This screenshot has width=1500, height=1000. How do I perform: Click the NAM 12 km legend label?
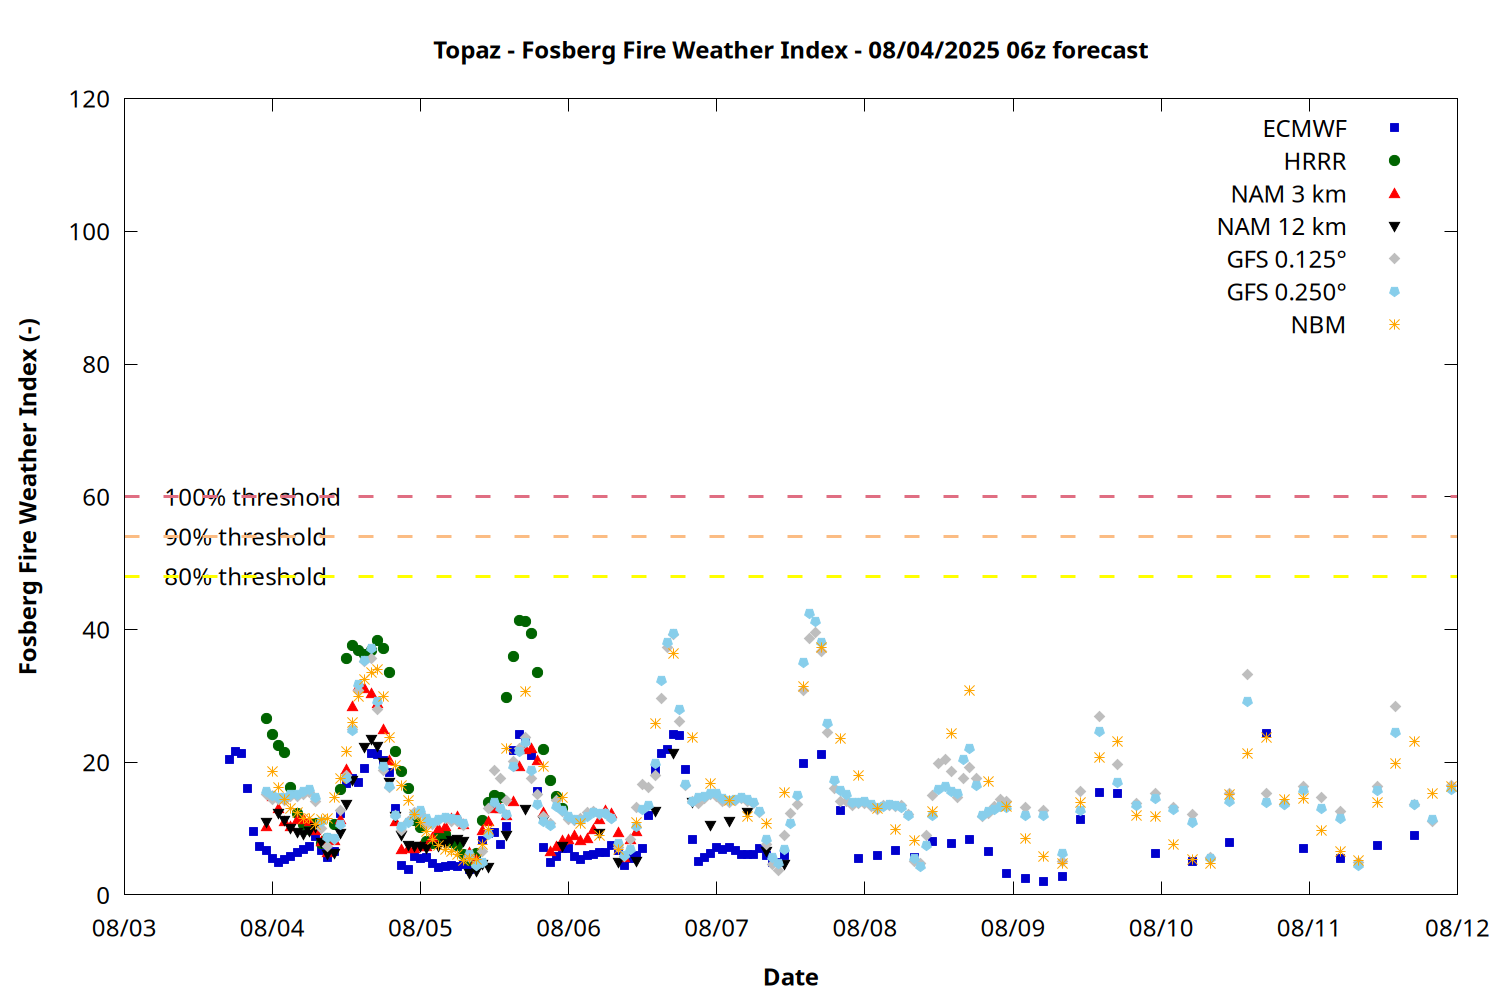[1281, 227]
